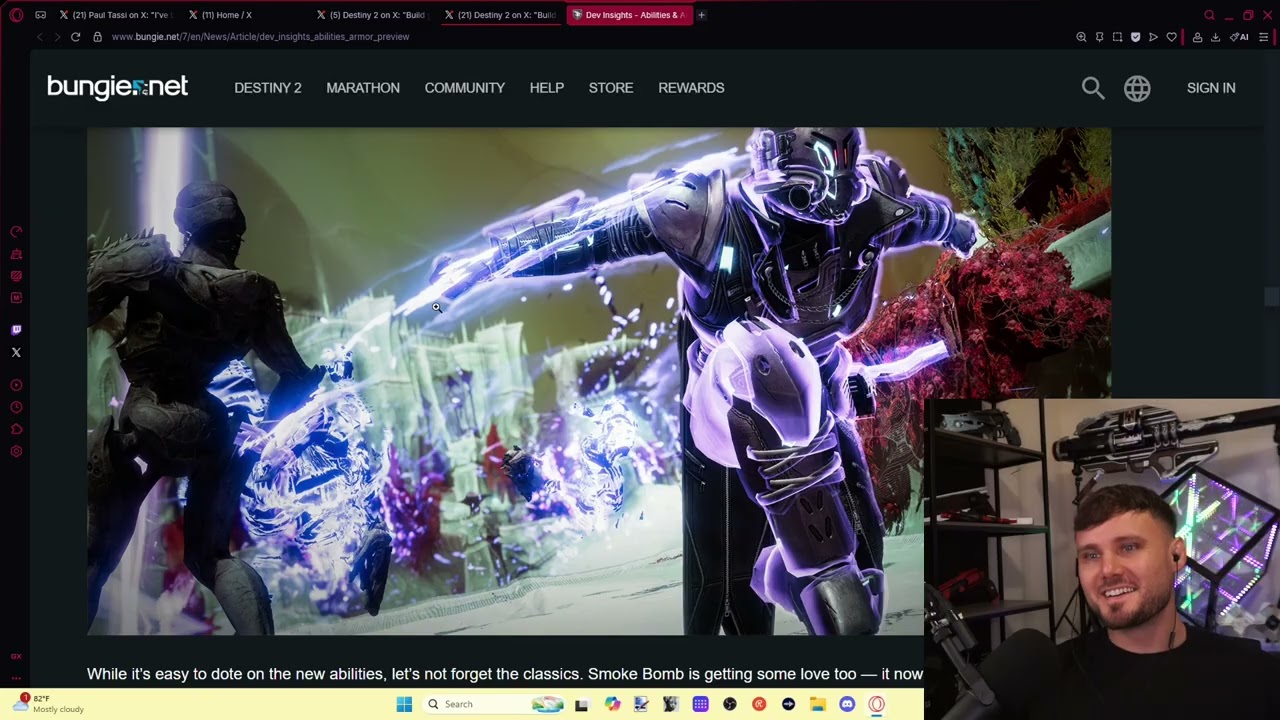This screenshot has width=1280, height=720.
Task: Add page to bookmarks heart icon
Action: point(1171,37)
